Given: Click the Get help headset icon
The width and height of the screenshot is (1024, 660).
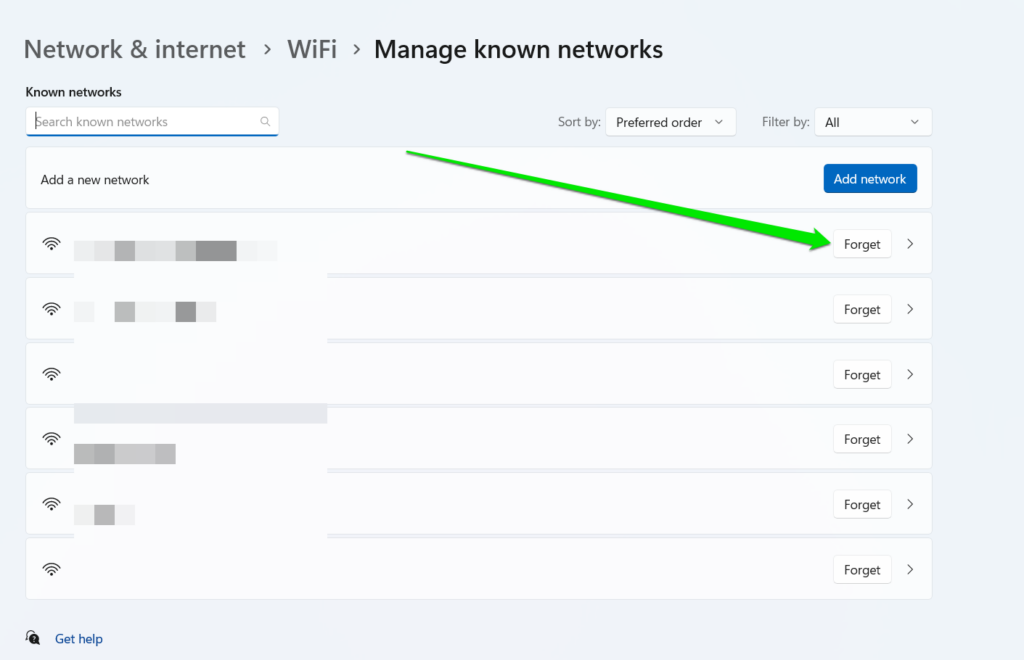Looking at the screenshot, I should pos(34,638).
